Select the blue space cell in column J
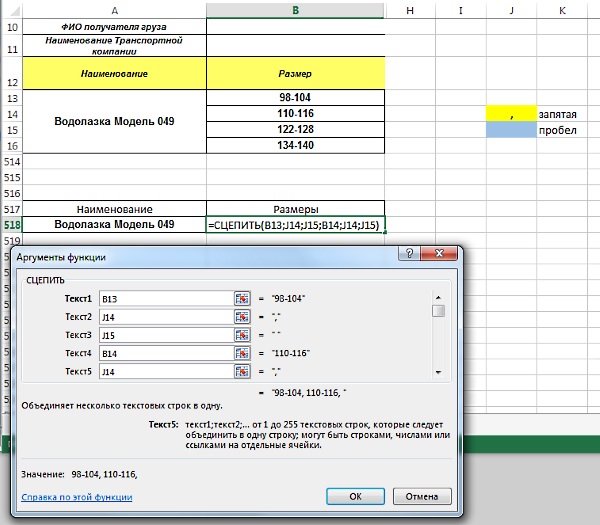600x525 pixels. click(510, 131)
